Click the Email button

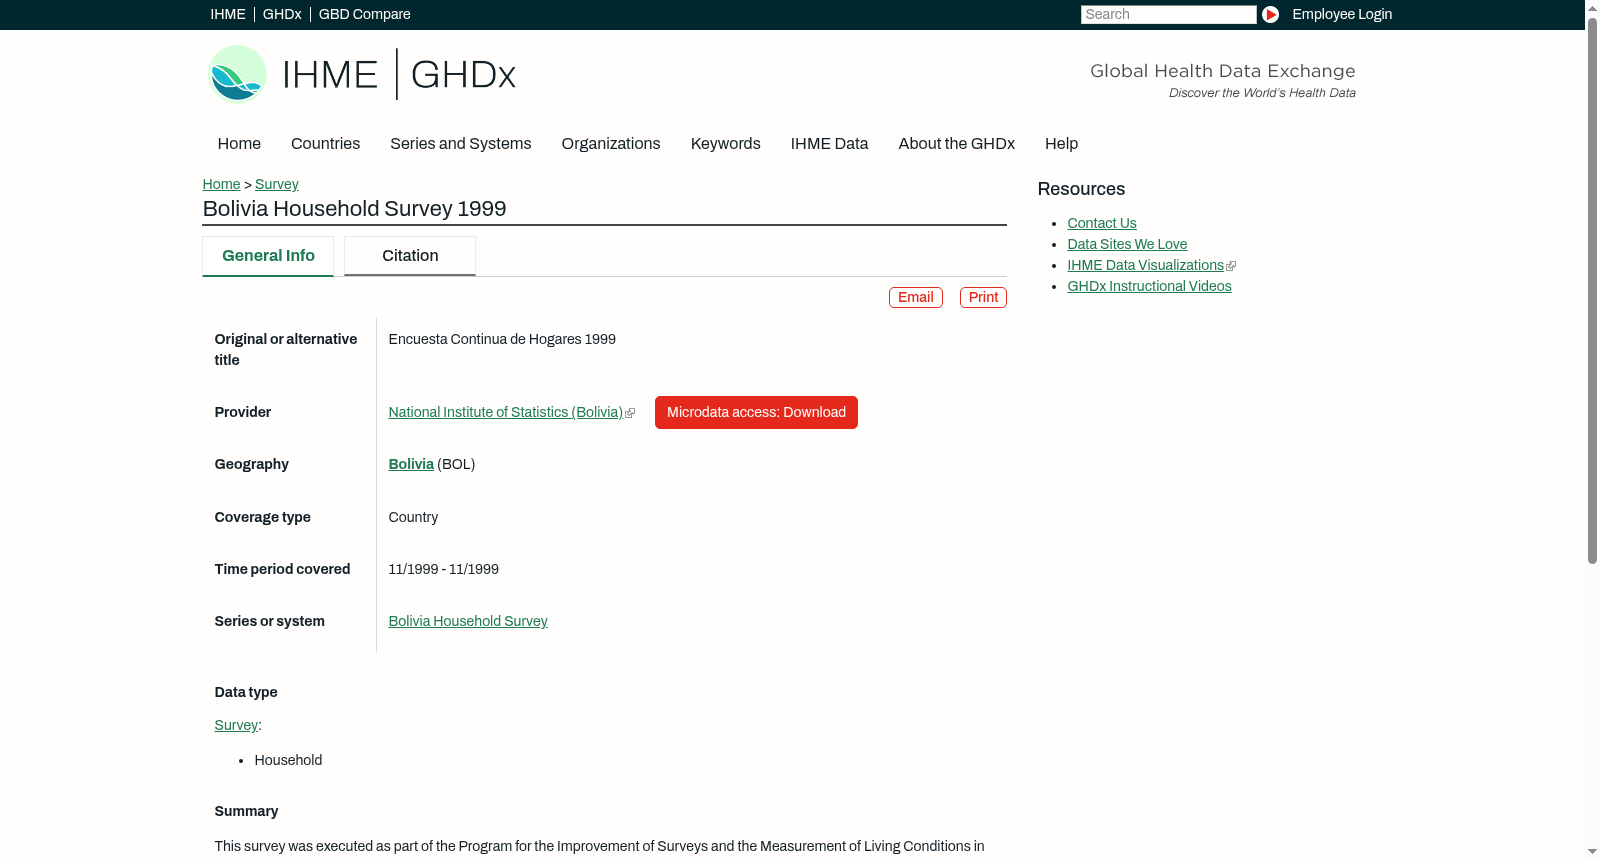click(915, 298)
